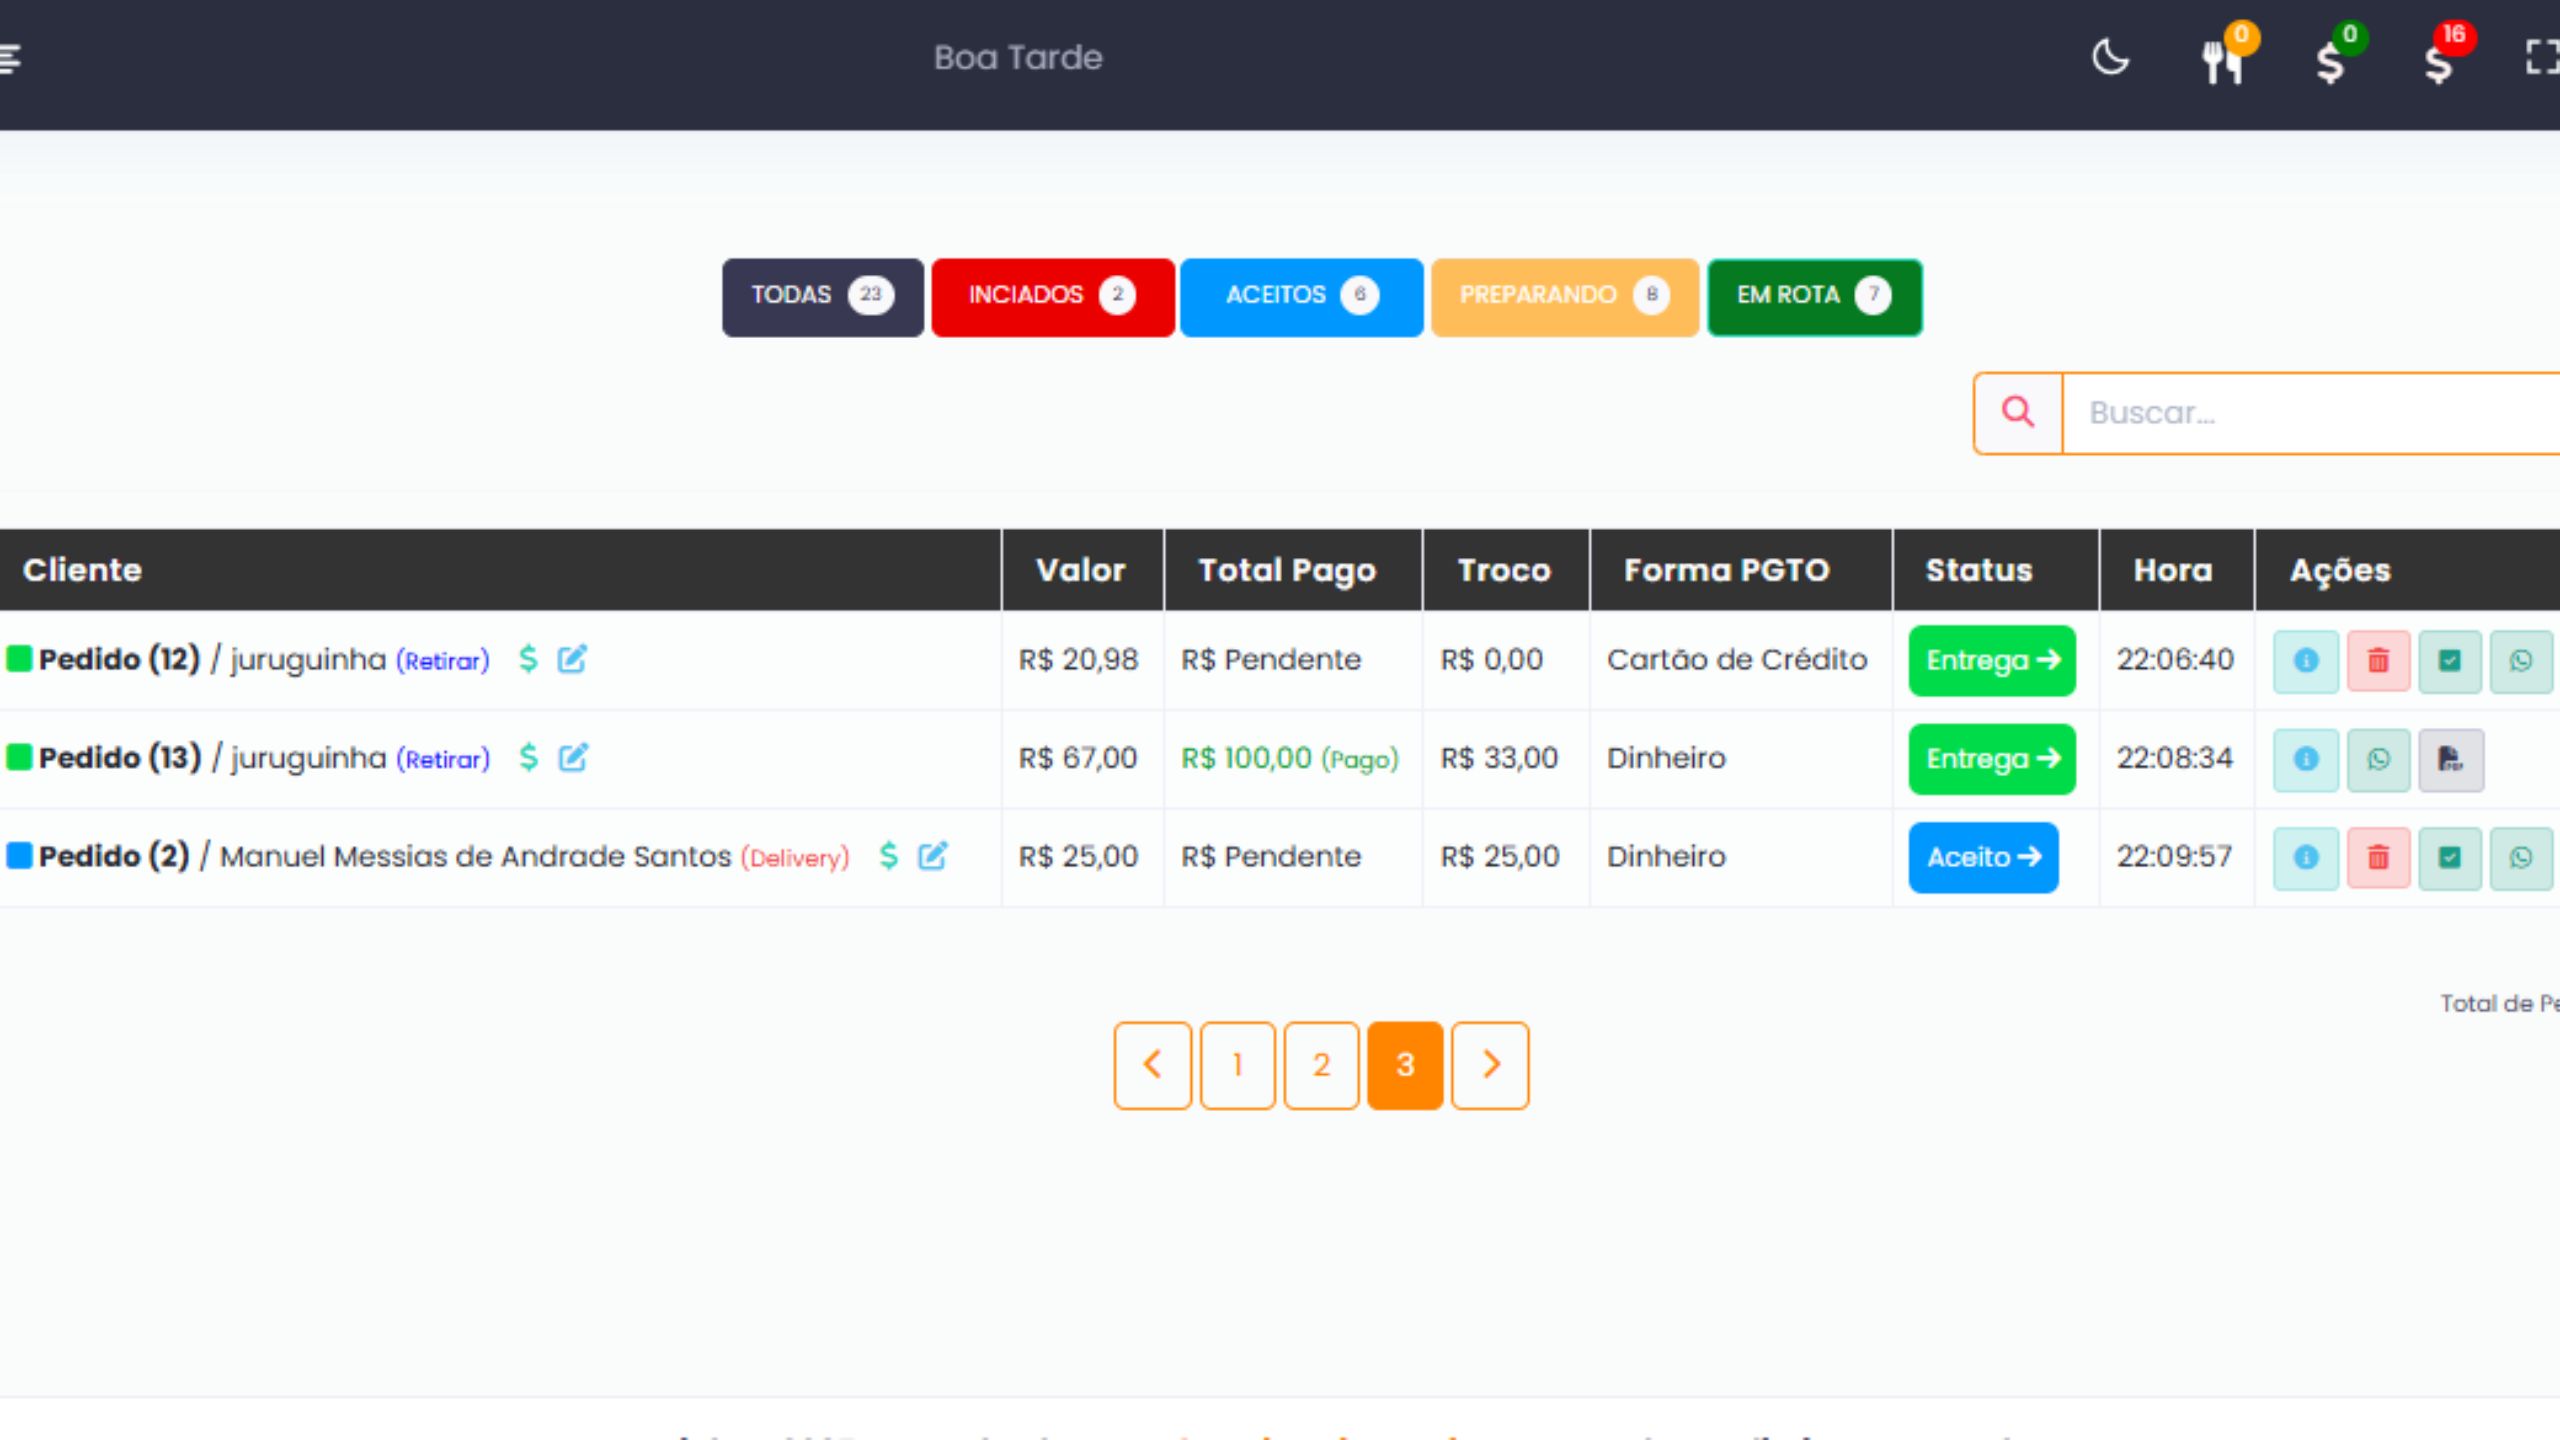Go to previous page arrow

click(x=1152, y=1065)
